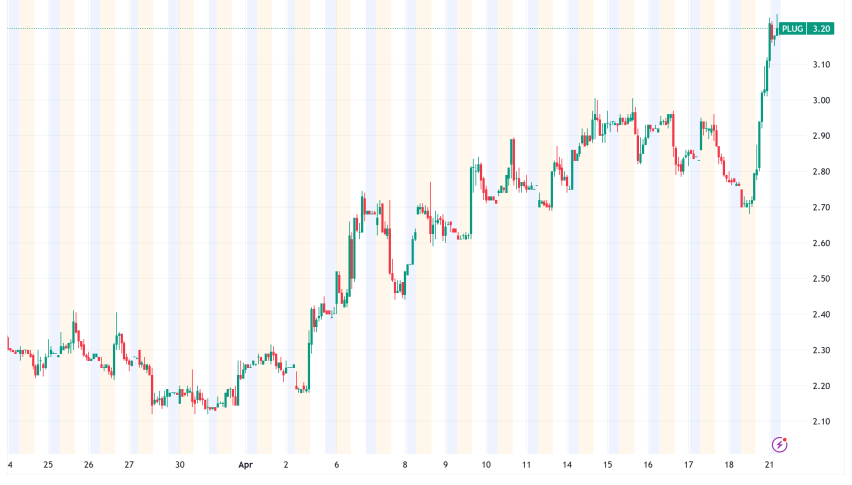Image resolution: width=852 pixels, height=485 pixels.
Task: Click the 3.20 current price tag
Action: point(821,29)
